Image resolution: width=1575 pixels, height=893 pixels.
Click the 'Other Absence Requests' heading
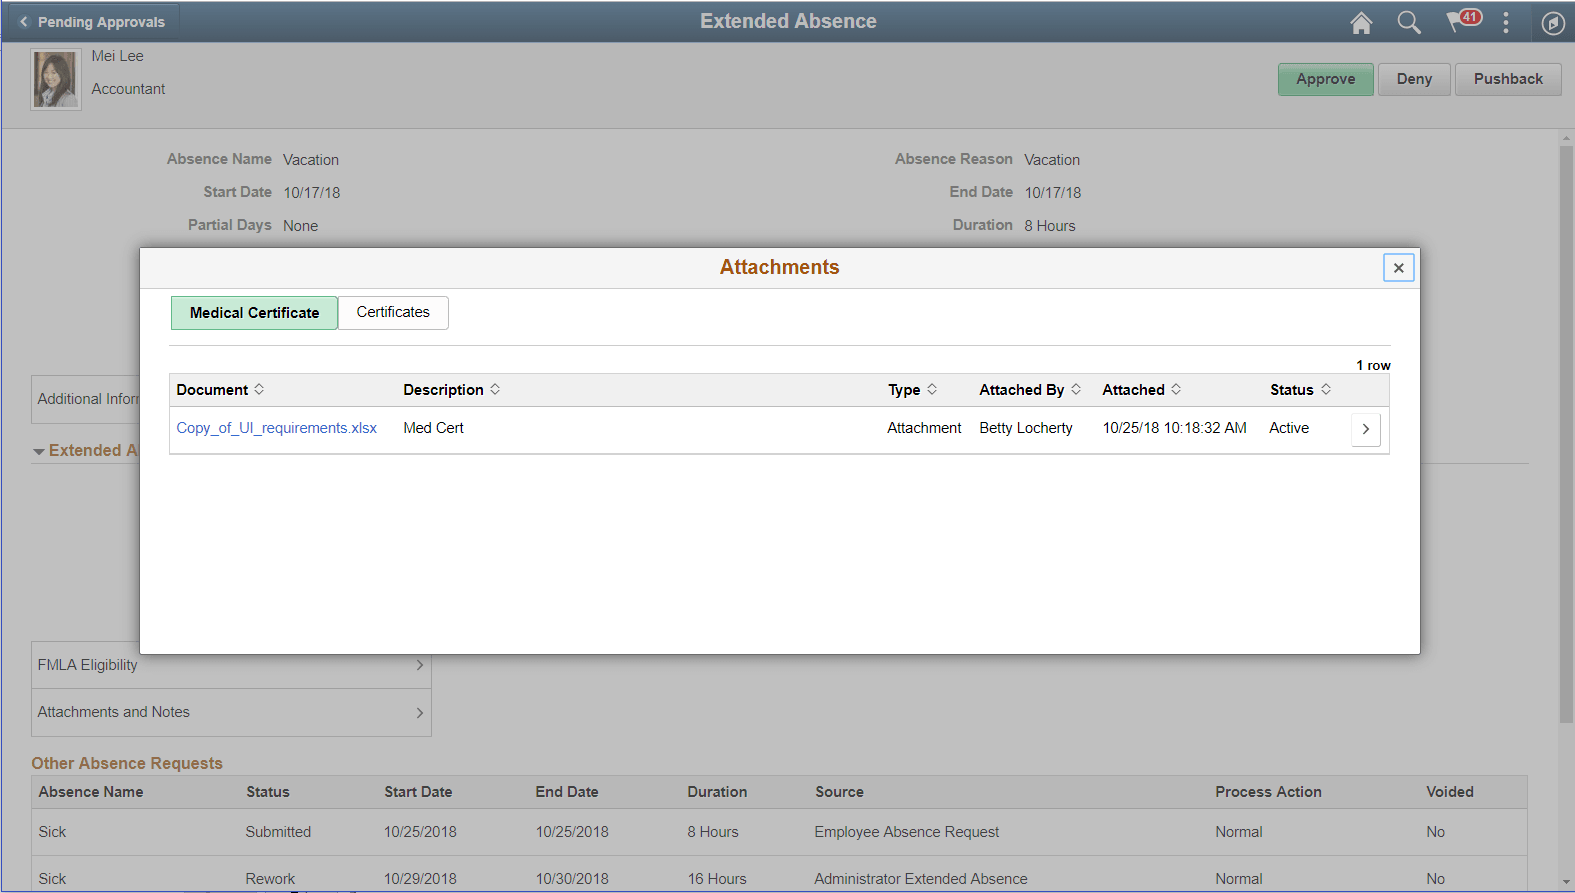(x=127, y=763)
